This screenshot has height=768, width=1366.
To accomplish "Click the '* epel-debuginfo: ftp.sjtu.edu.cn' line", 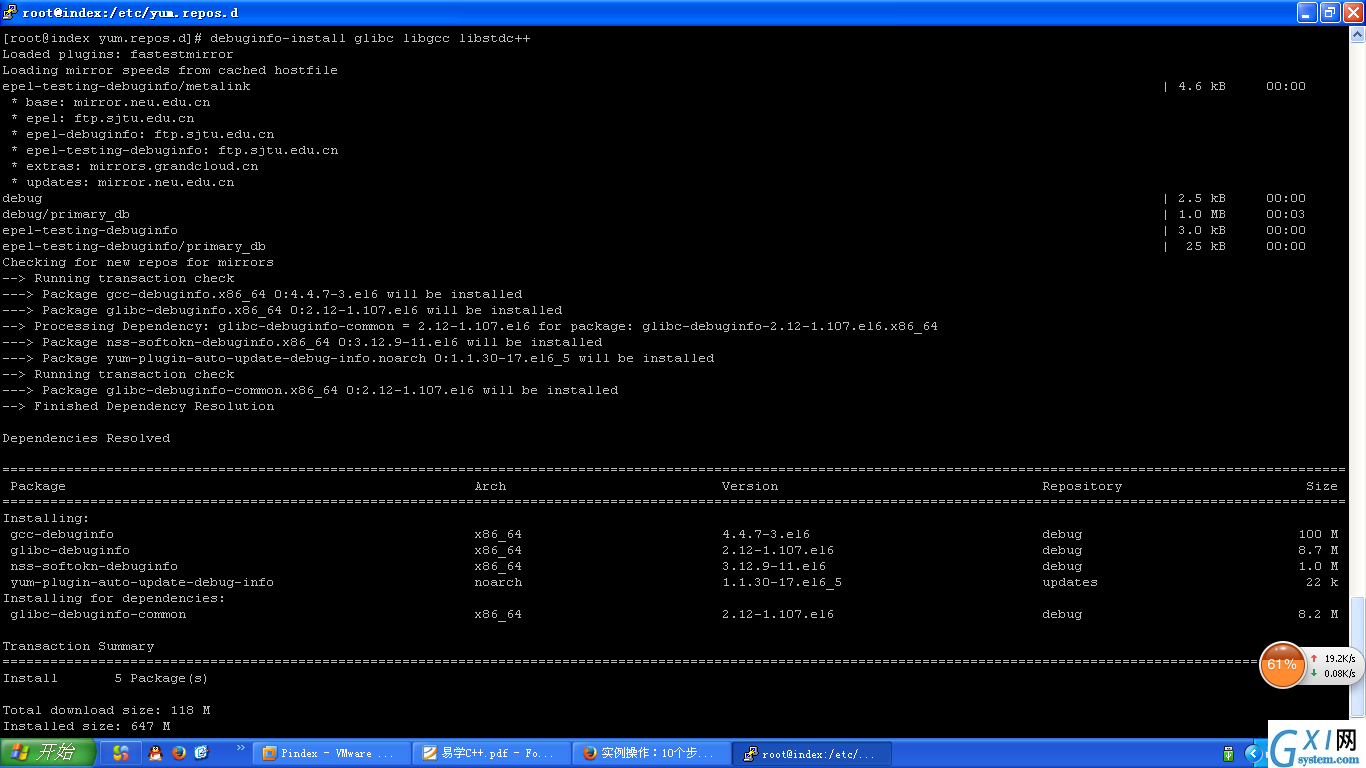I will pos(142,134).
